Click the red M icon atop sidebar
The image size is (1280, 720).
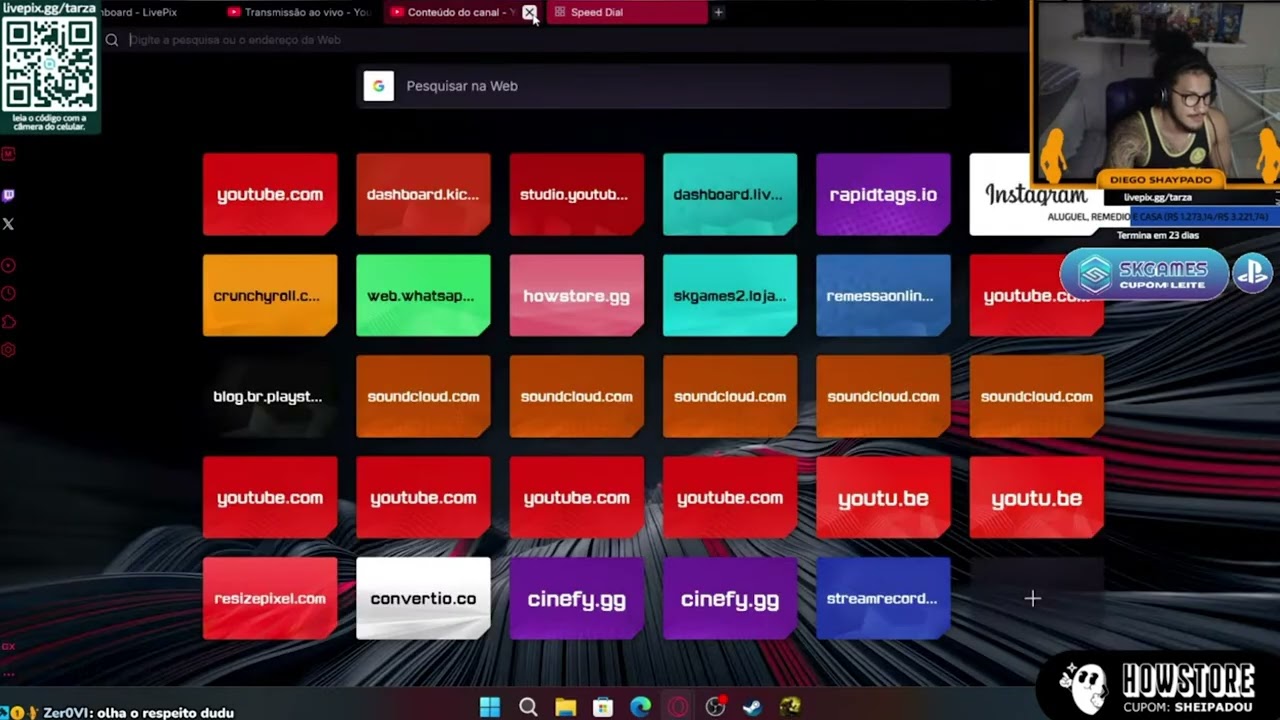click(x=8, y=154)
